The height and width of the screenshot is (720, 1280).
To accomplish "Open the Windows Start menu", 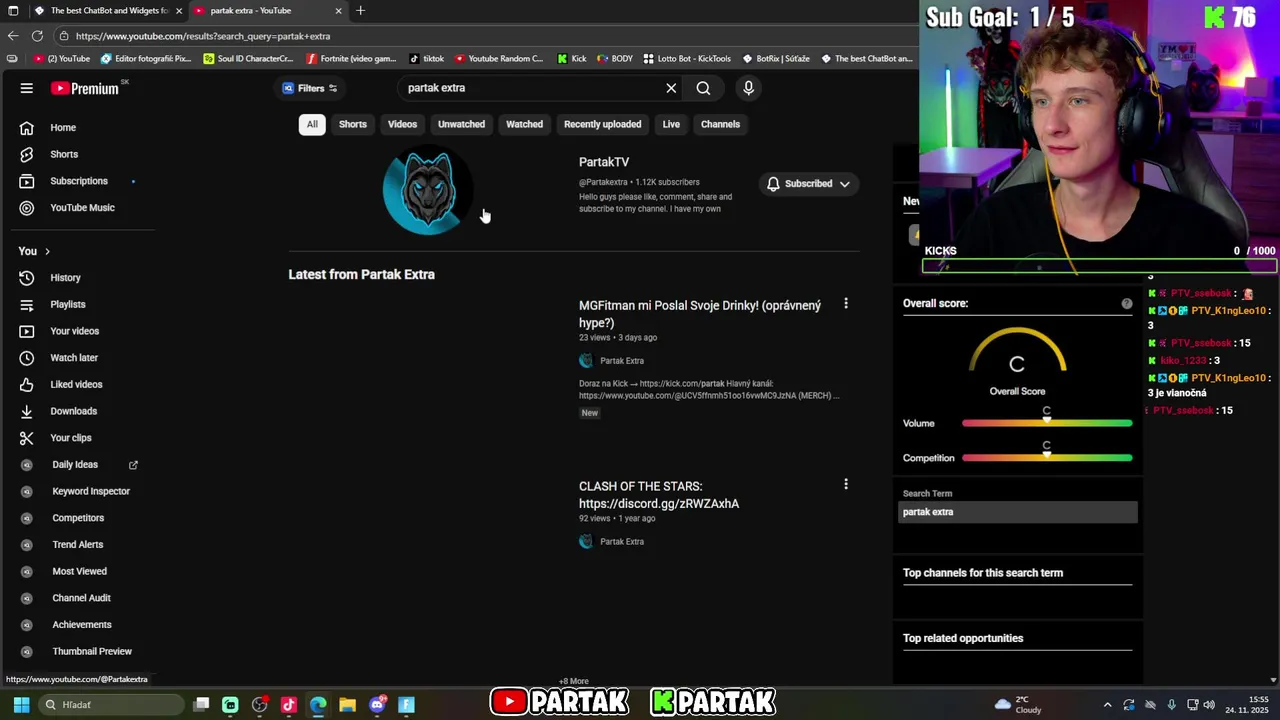I will pos(21,705).
